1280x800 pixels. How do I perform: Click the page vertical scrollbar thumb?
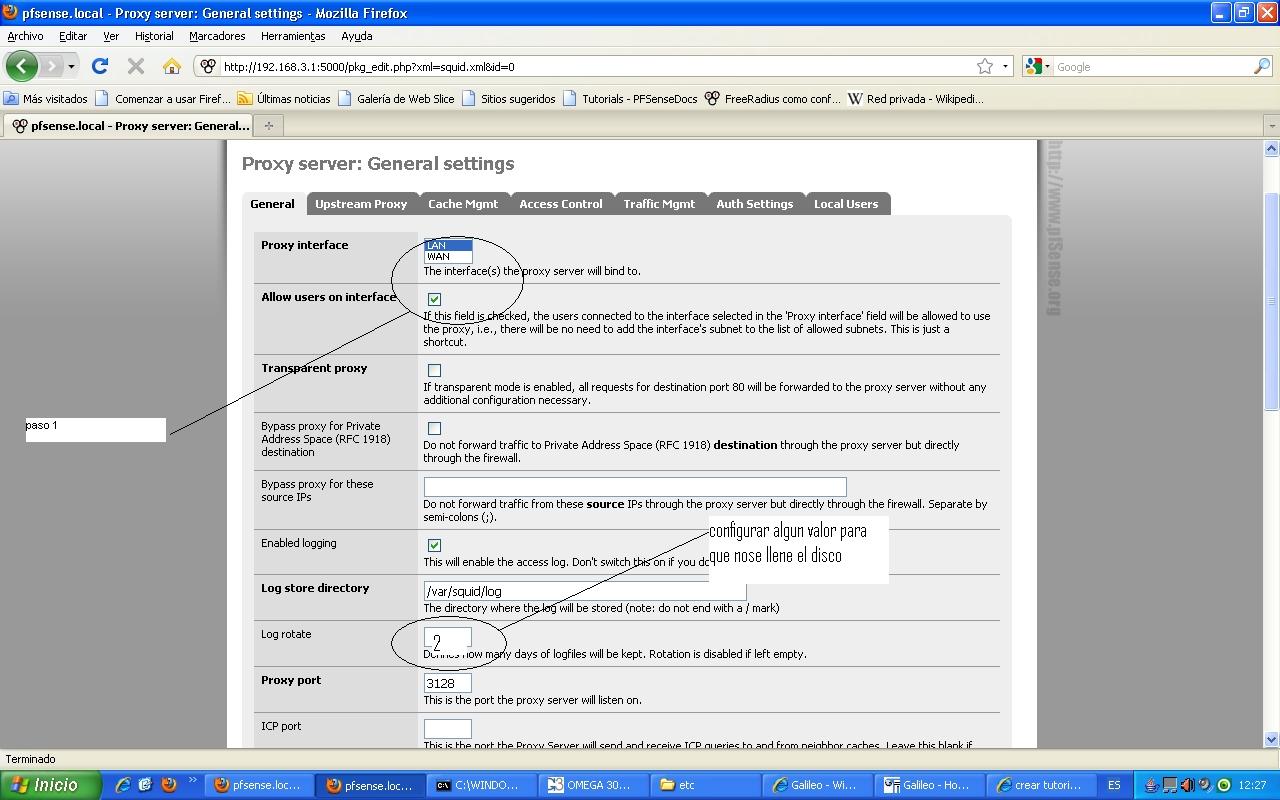point(1271,300)
